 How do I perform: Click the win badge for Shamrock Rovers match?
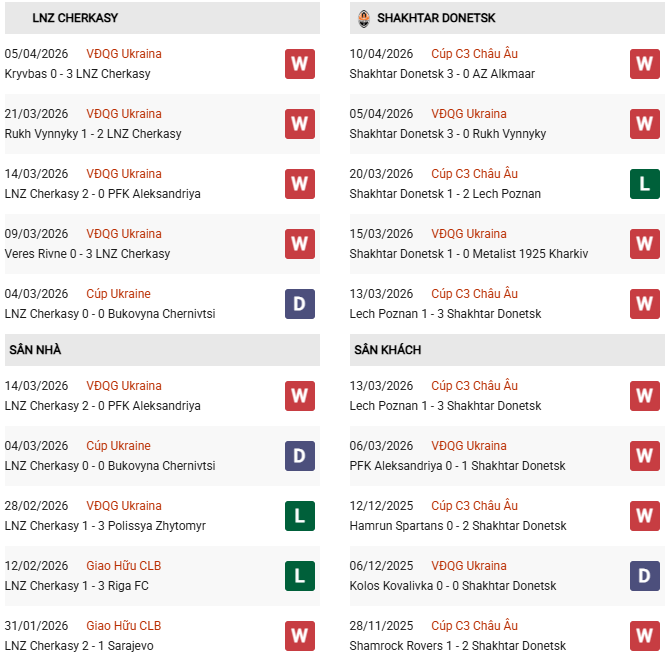(x=644, y=636)
